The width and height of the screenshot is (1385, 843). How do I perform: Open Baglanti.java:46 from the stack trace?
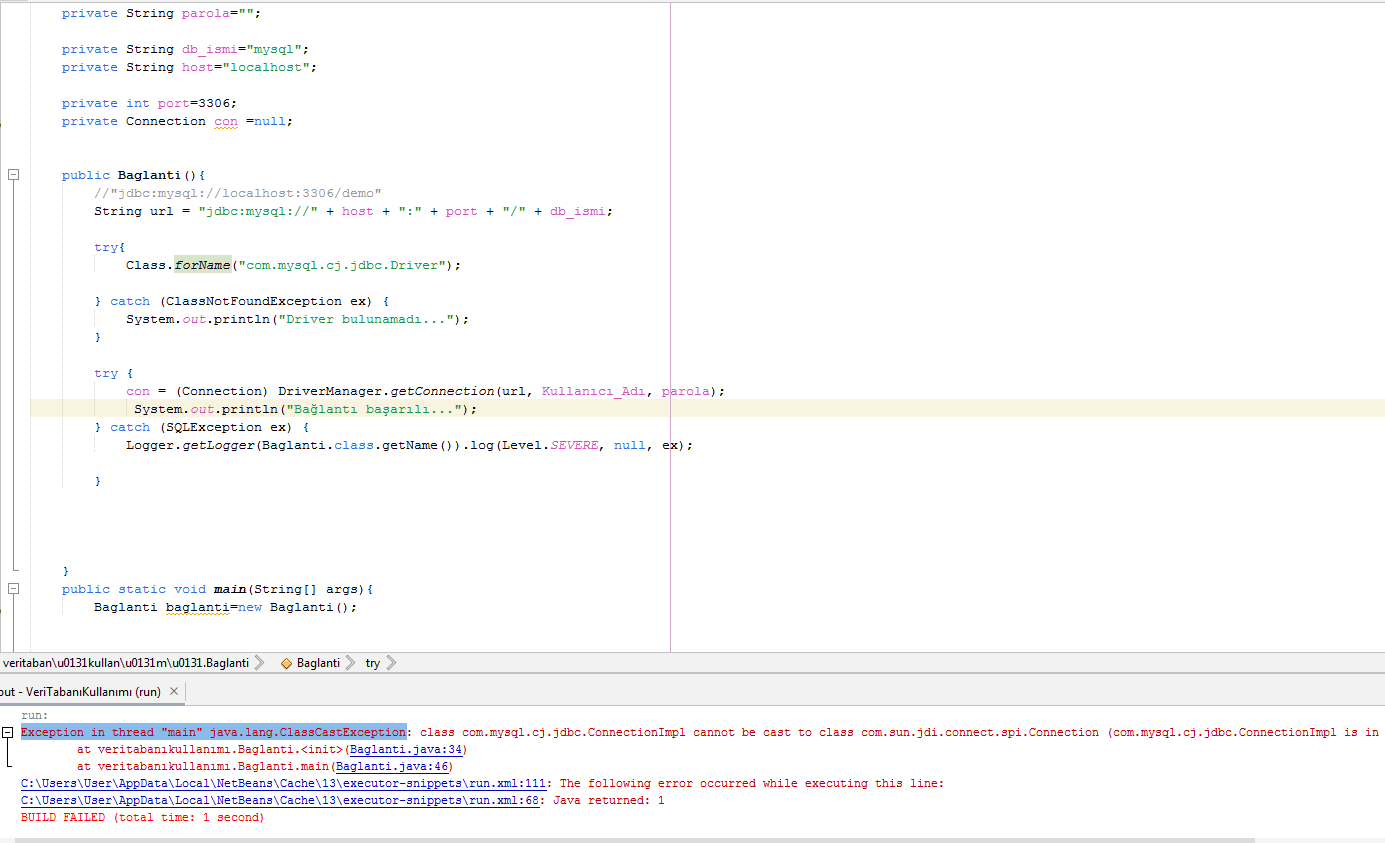393,766
